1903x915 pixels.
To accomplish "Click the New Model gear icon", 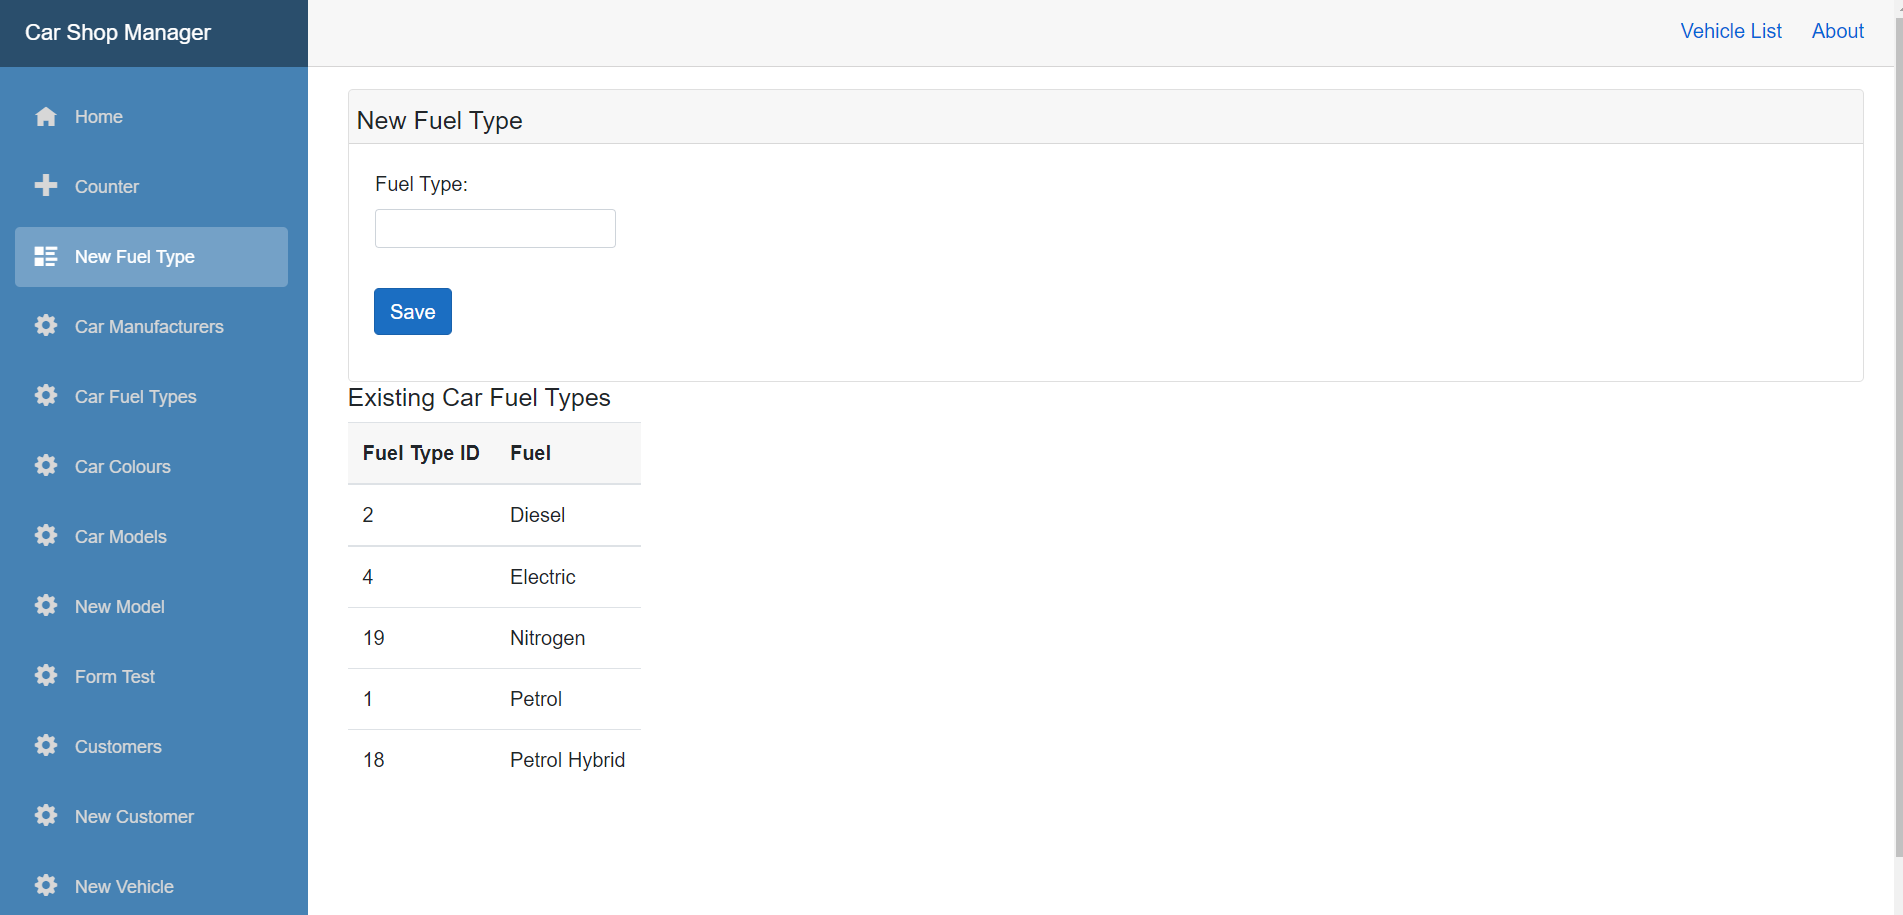I will tap(46, 606).
